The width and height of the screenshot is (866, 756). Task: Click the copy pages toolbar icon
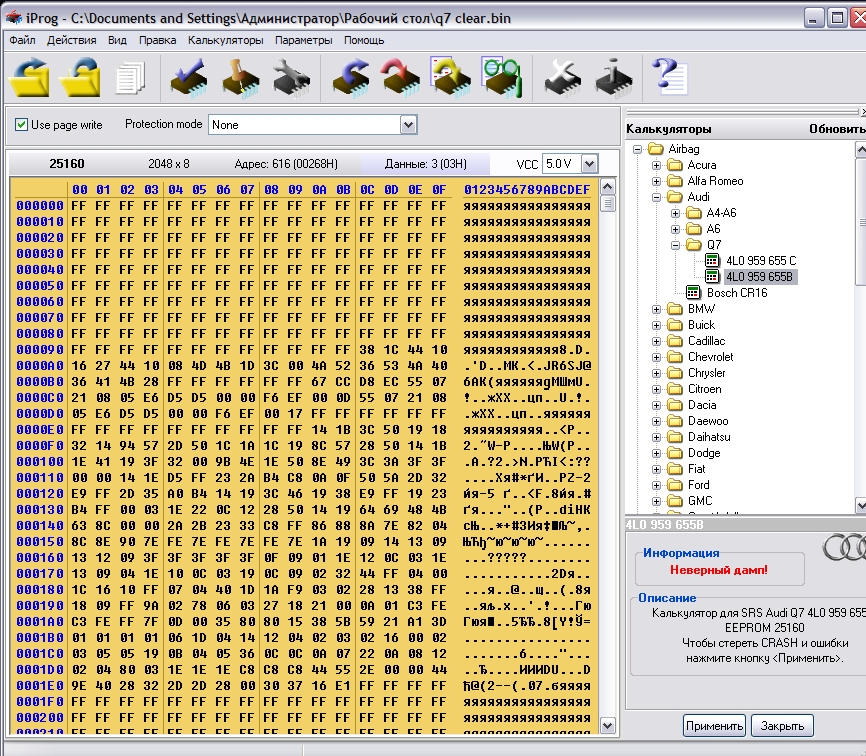tap(130, 78)
